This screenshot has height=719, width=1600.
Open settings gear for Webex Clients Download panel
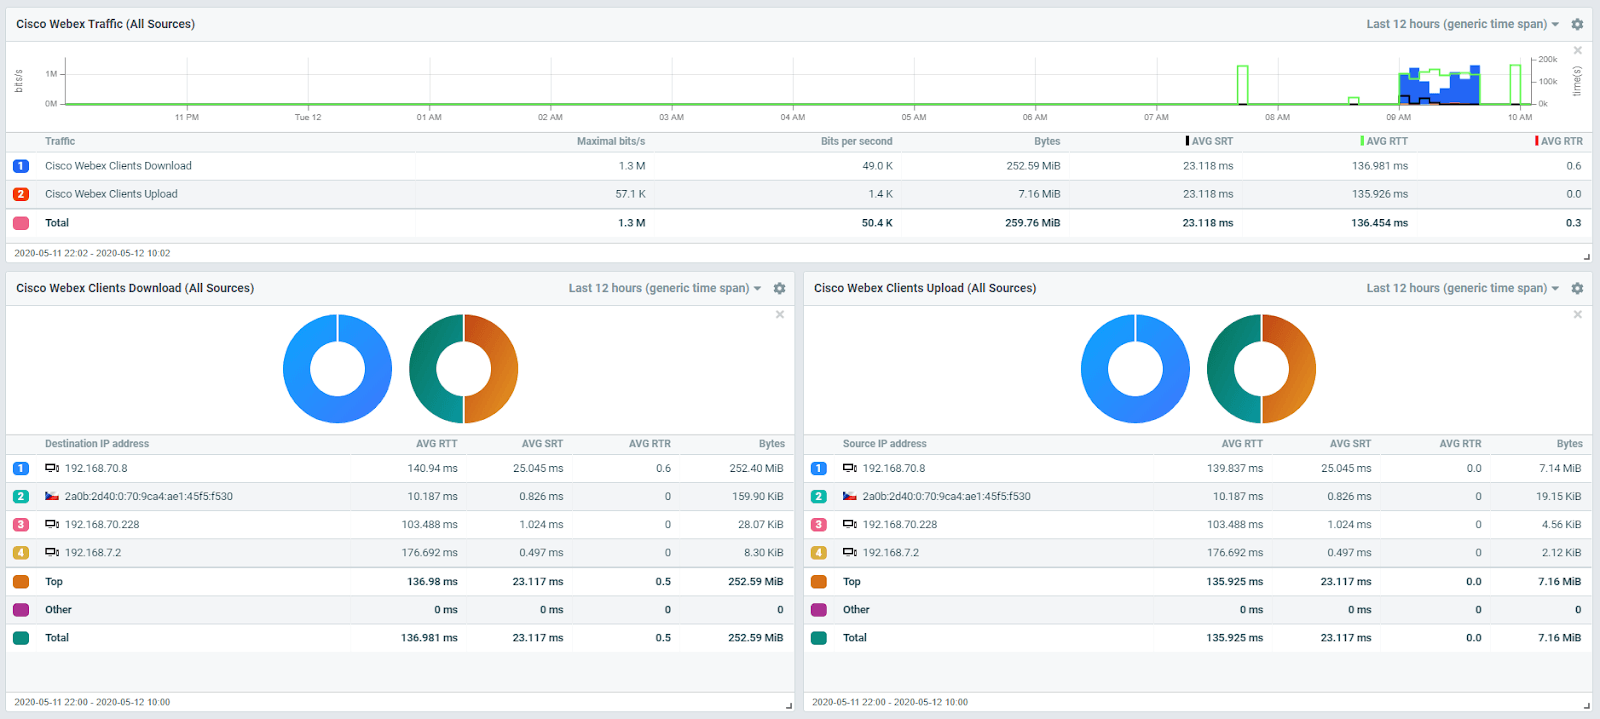(779, 288)
